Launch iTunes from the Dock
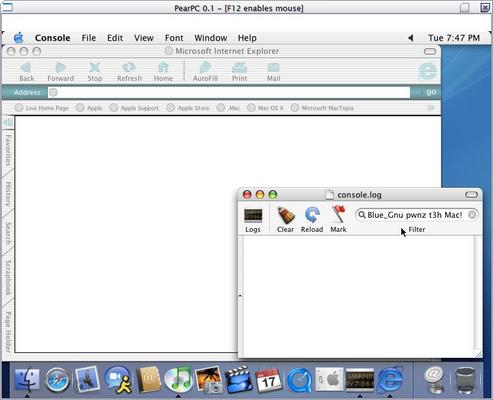The width and height of the screenshot is (493, 400). pyautogui.click(x=178, y=379)
